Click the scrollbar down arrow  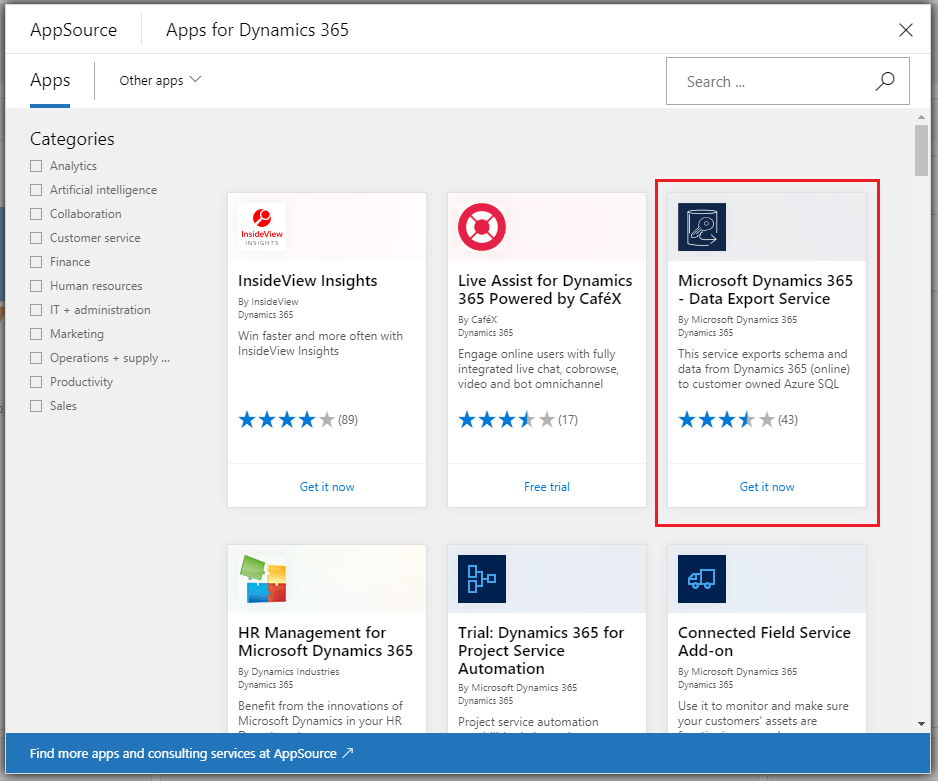point(921,724)
